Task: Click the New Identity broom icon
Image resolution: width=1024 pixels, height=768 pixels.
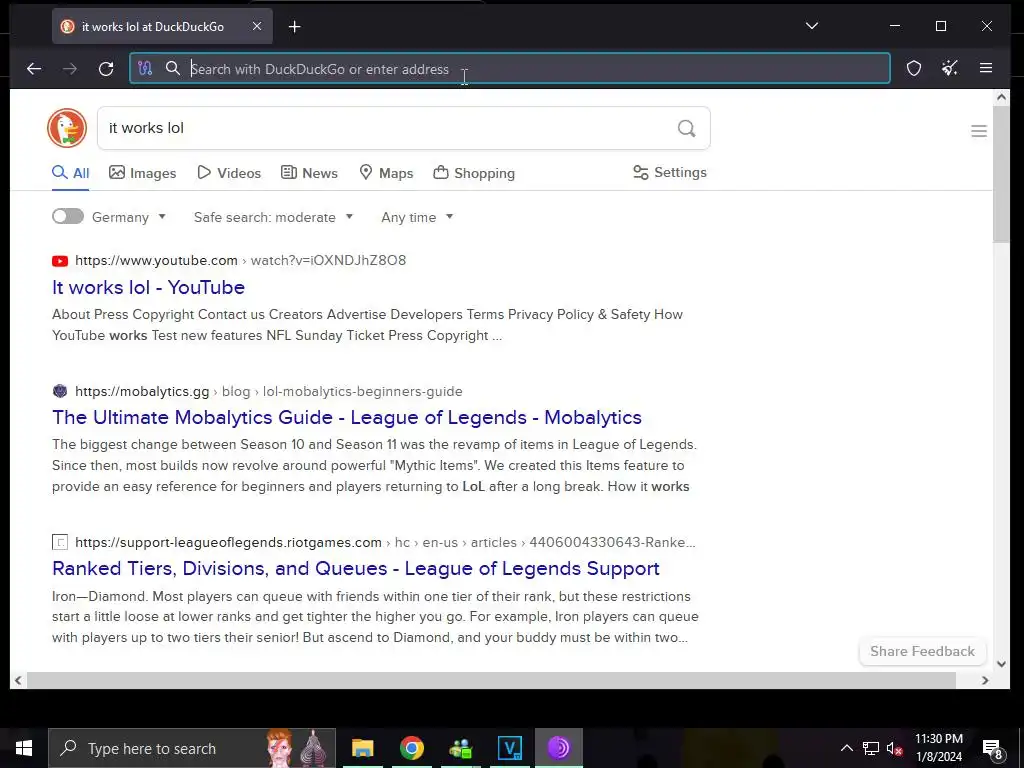Action: pyautogui.click(x=950, y=68)
